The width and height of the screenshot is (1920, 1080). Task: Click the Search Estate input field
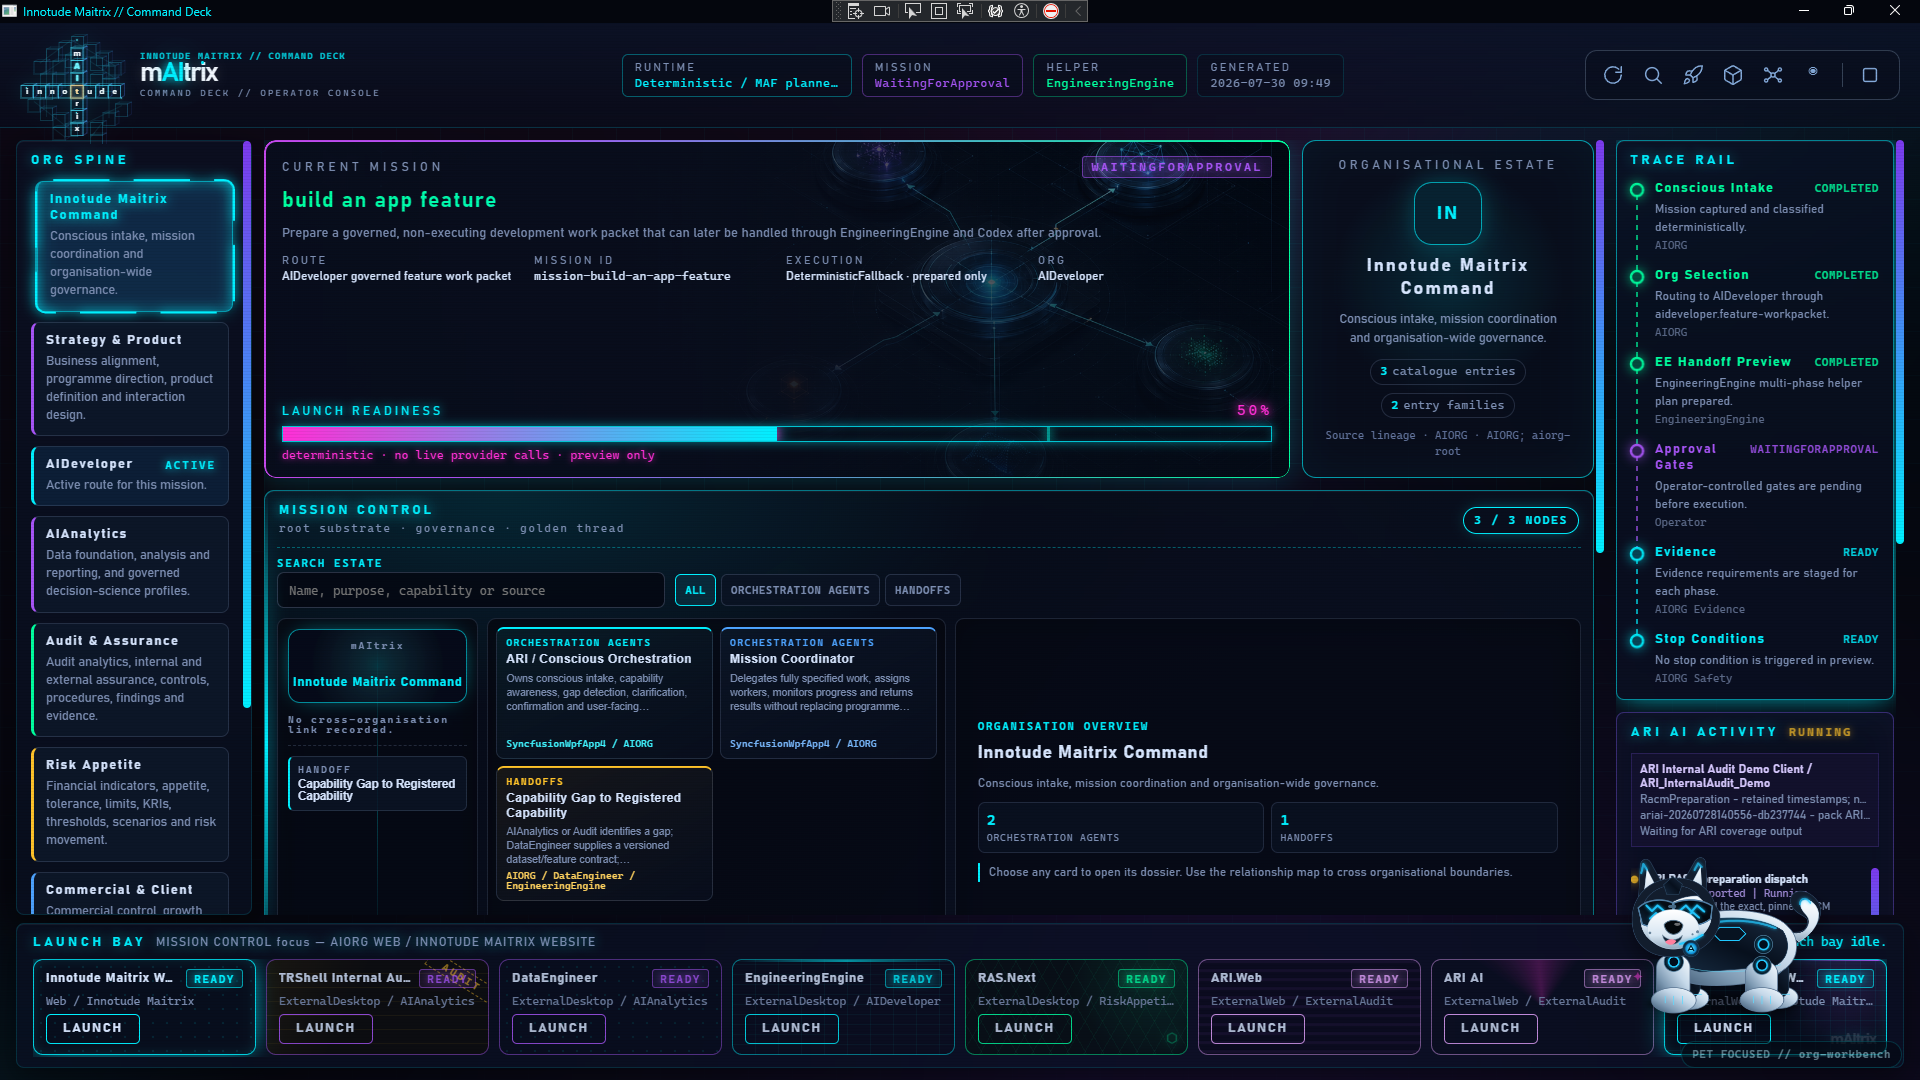pyautogui.click(x=471, y=590)
